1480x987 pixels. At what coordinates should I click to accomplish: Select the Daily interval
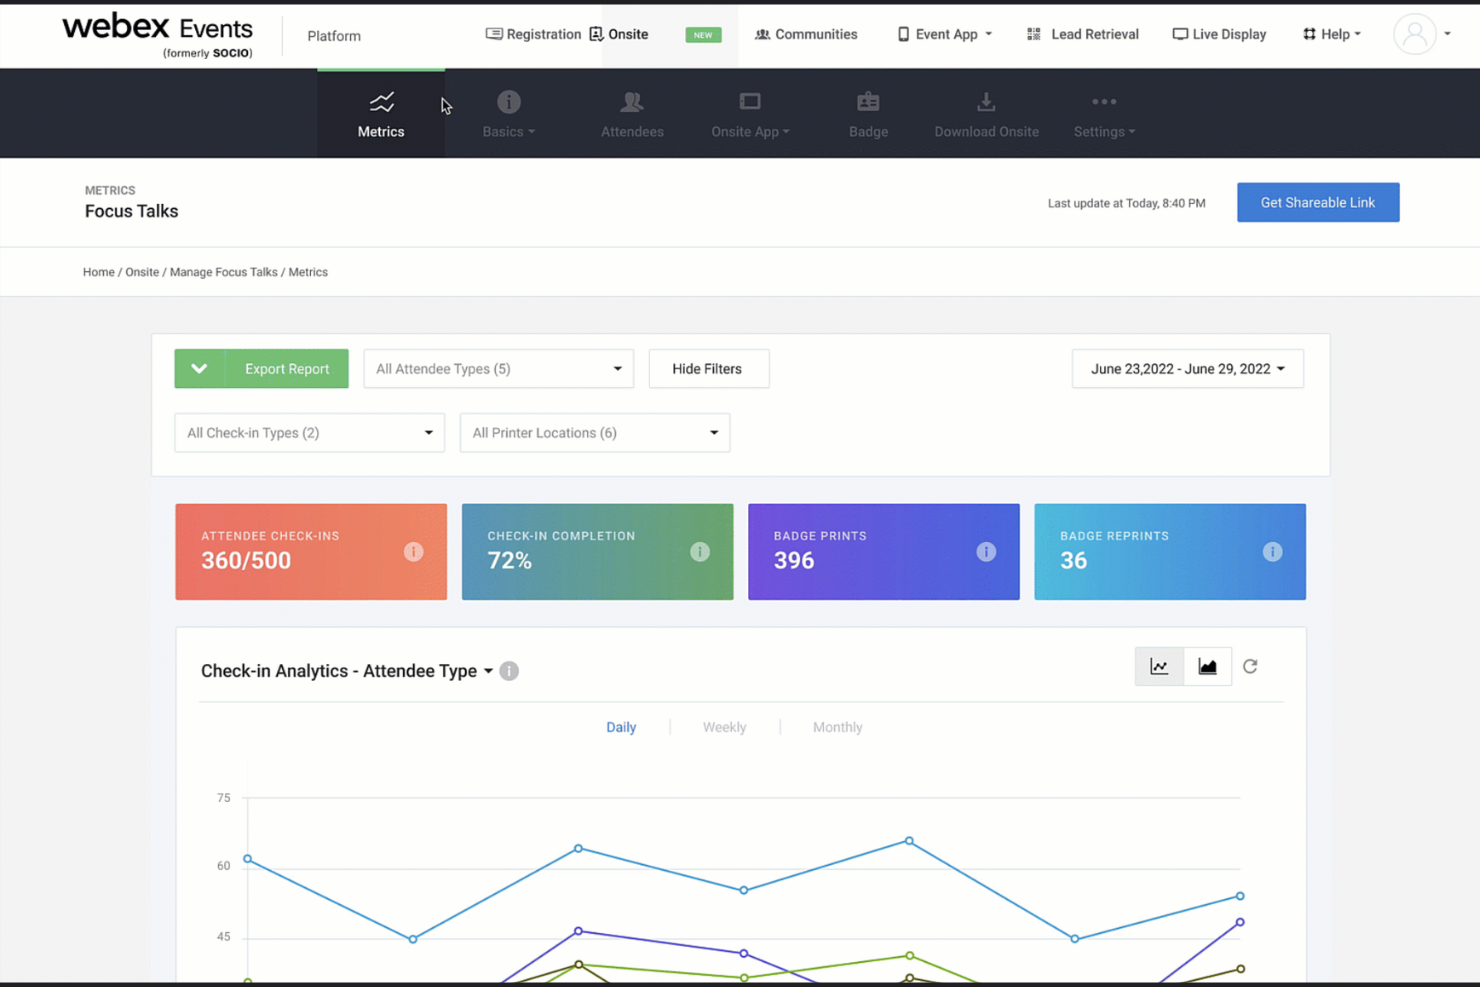pos(621,727)
